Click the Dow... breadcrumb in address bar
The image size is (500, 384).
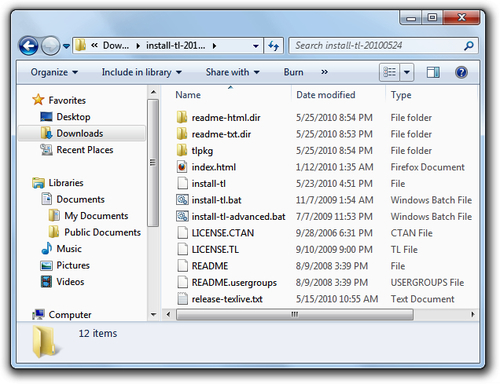tap(116, 46)
